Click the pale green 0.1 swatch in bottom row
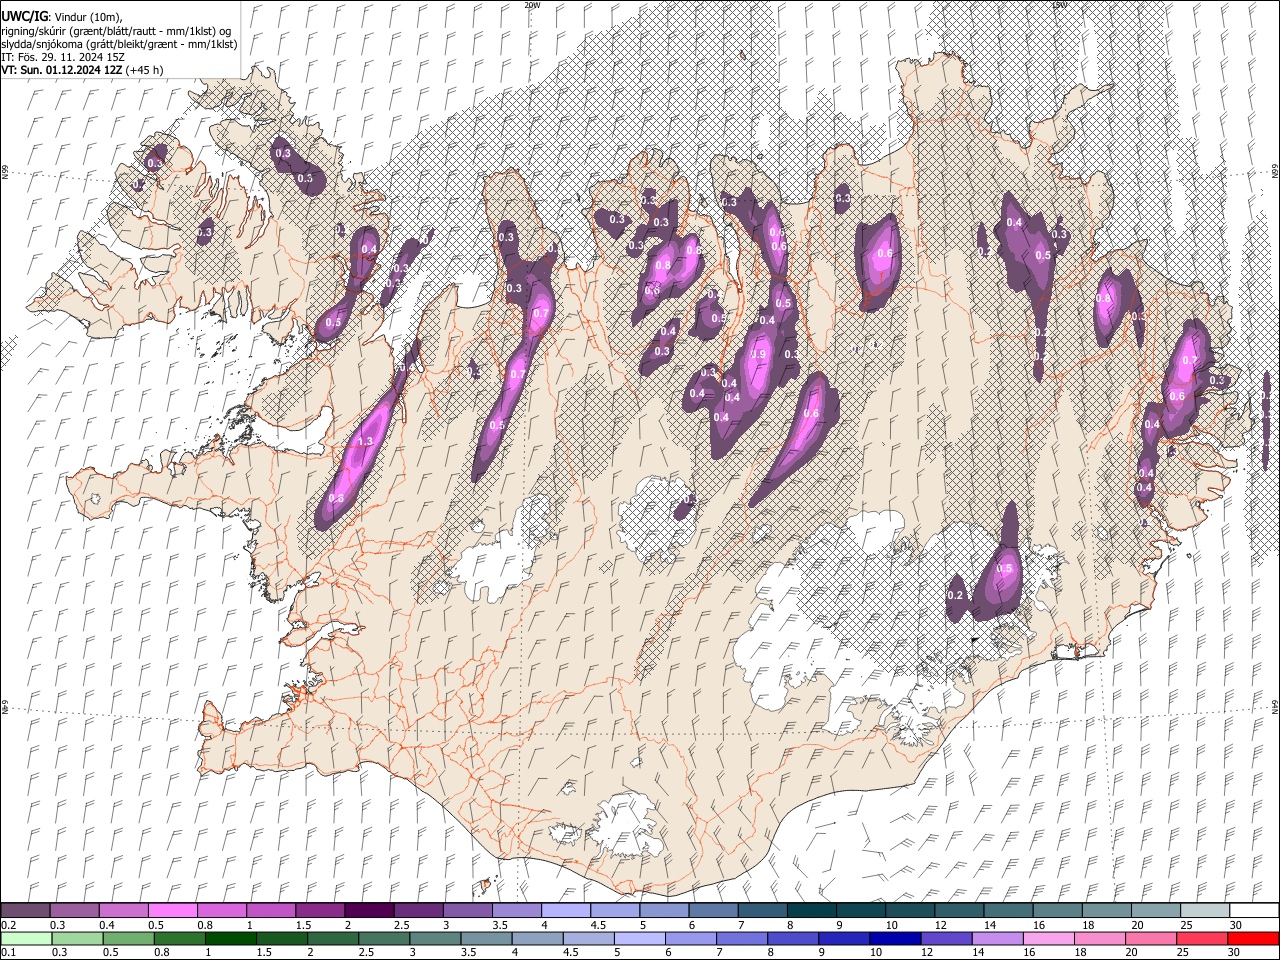Screen dimensions: 1280x960 coord(26,938)
